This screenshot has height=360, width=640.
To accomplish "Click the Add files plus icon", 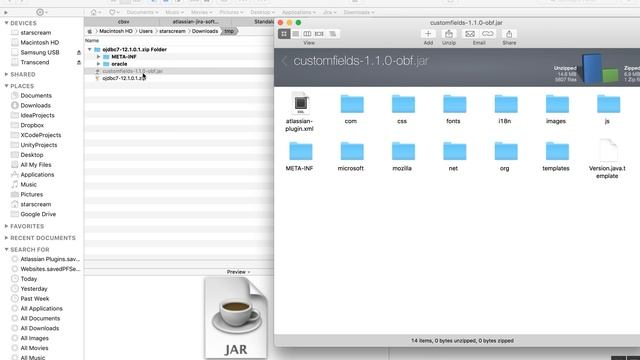I will coord(428,34).
